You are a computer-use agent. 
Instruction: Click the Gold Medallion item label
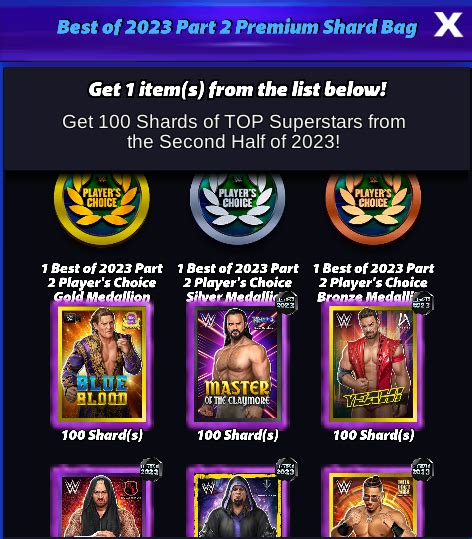102,282
